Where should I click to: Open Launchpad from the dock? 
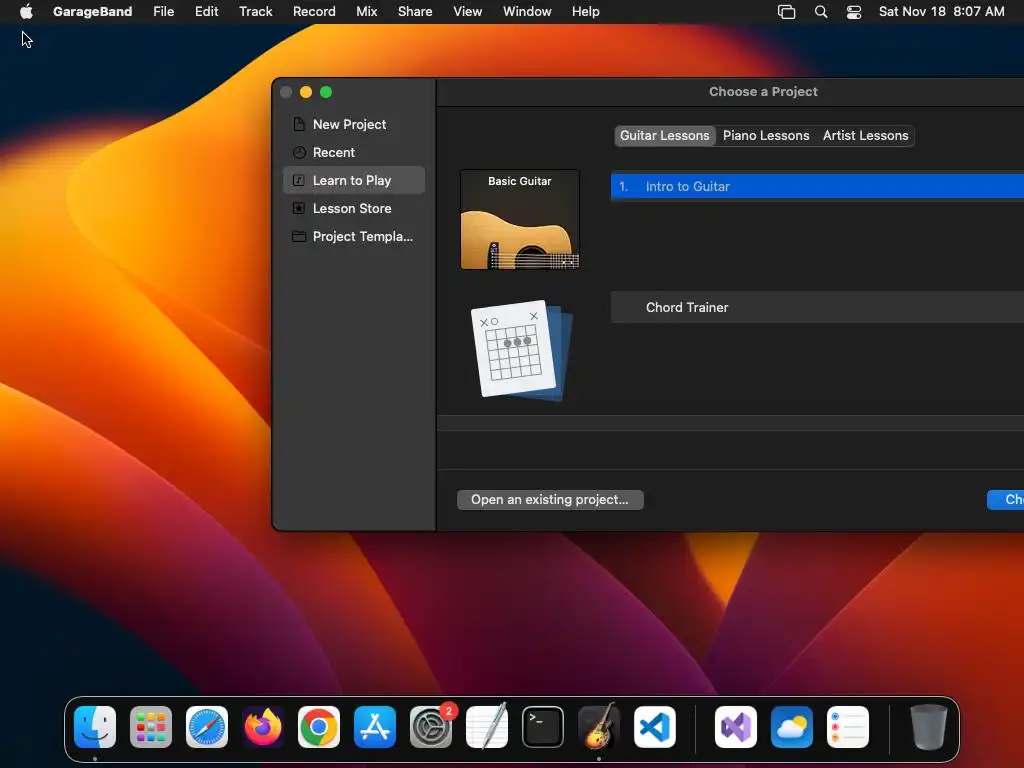[151, 726]
